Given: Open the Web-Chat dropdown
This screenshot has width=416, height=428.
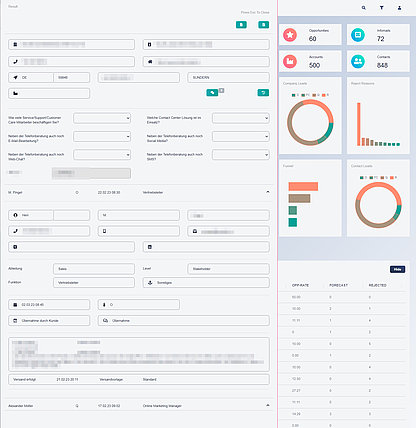Looking at the screenshot, I should (x=102, y=155).
